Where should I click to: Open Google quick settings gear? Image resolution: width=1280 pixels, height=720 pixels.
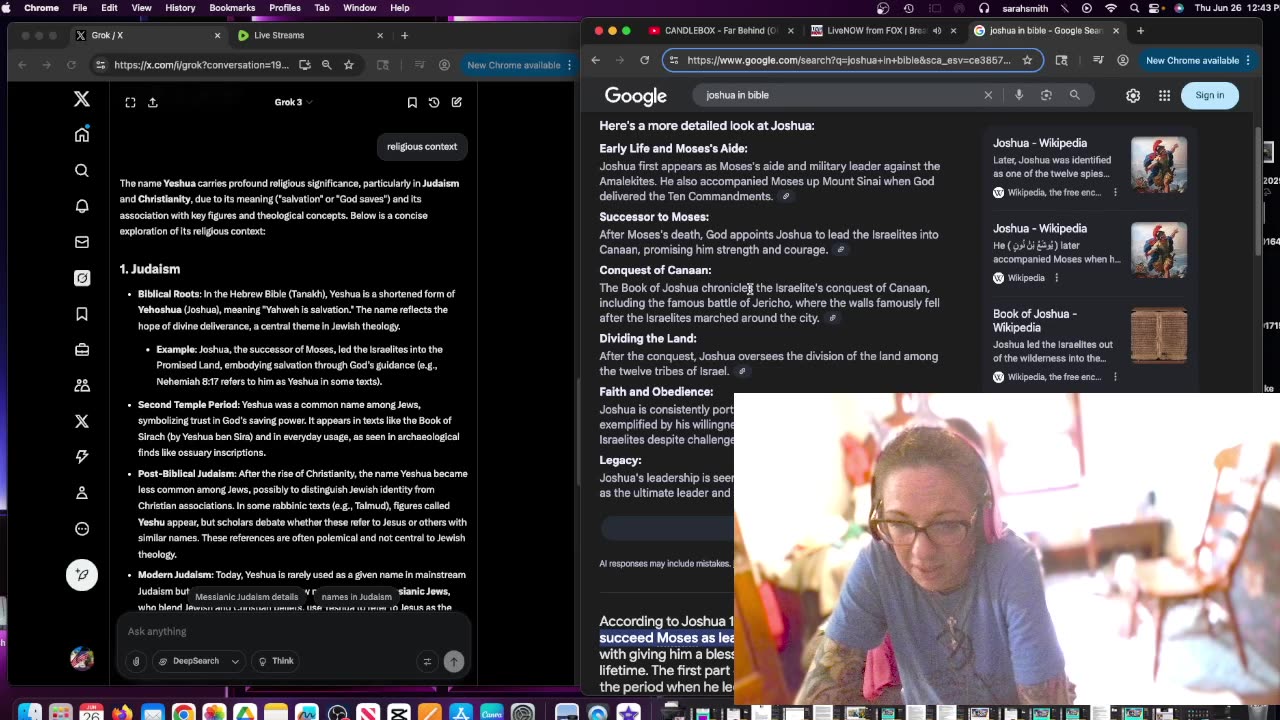1133,95
